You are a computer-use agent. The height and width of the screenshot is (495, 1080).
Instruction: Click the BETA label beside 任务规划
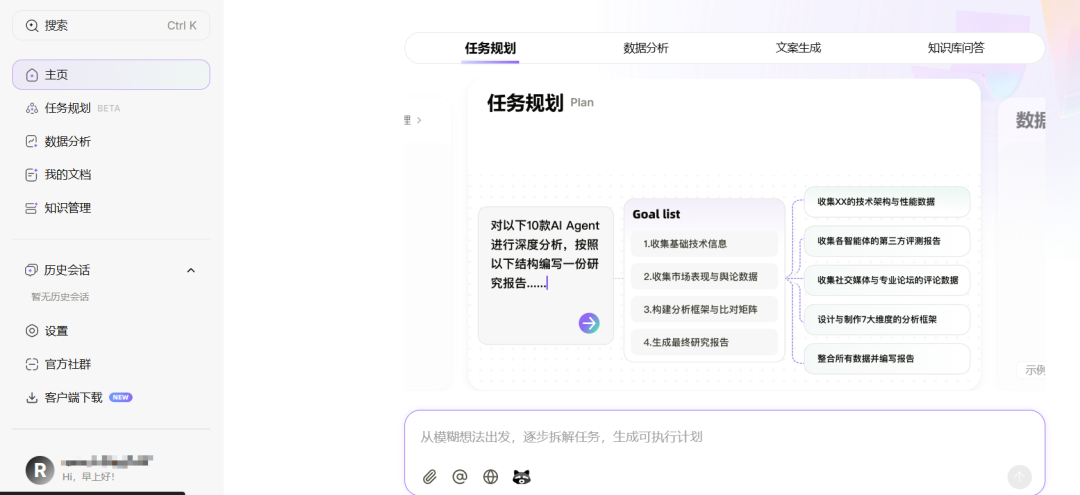109,109
